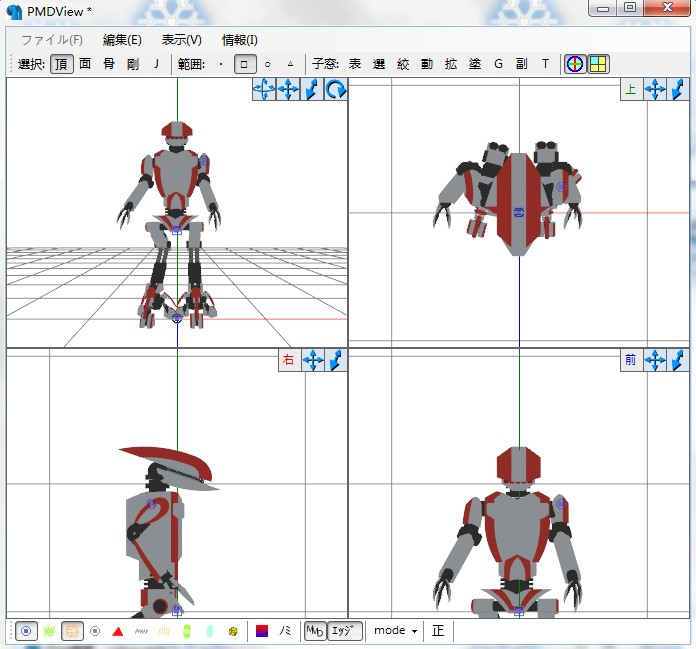Toggle the green scribble vertex display icon
The height and width of the screenshot is (649, 696).
pos(49,631)
